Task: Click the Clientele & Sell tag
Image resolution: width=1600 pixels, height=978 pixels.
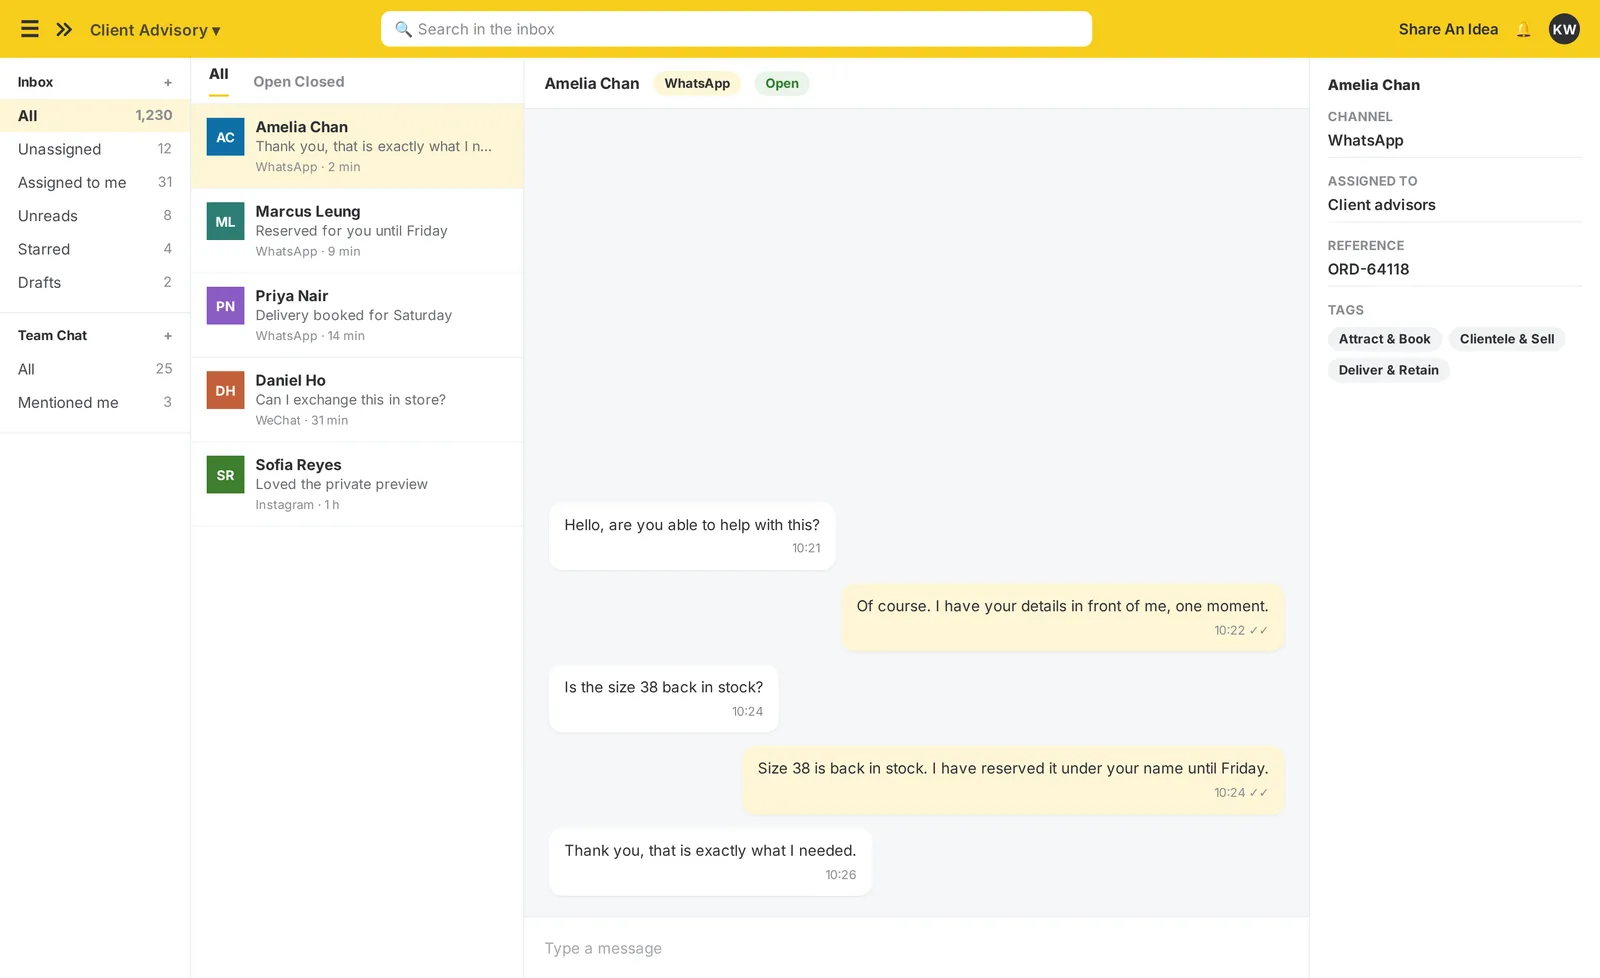Action: tap(1507, 339)
